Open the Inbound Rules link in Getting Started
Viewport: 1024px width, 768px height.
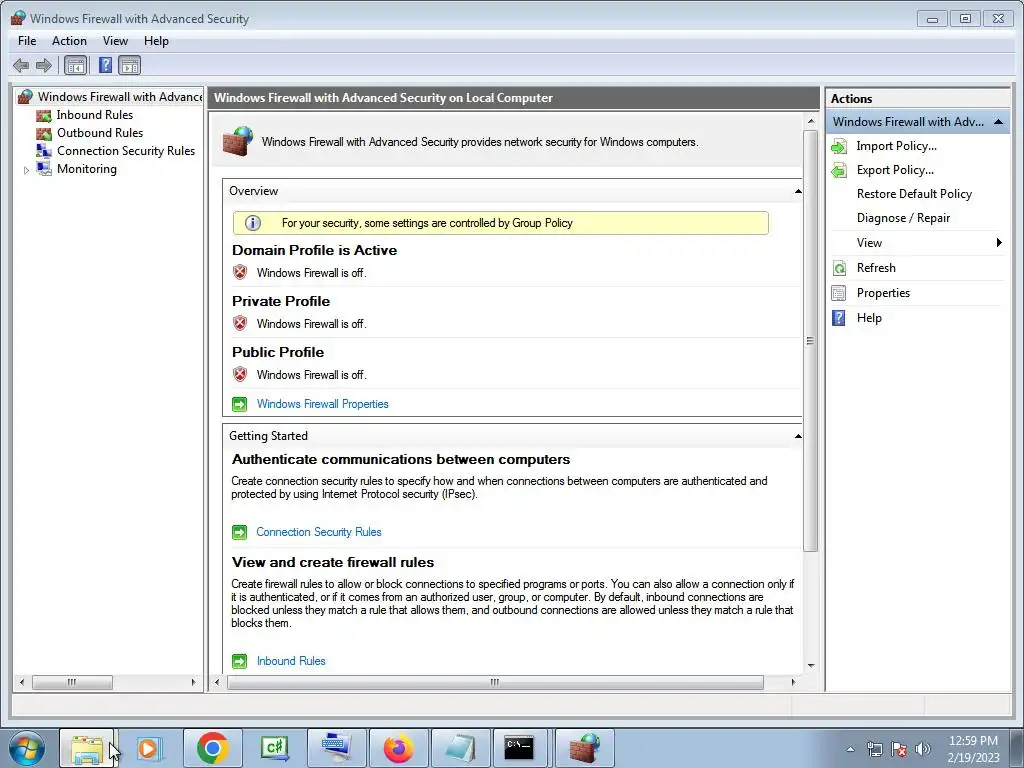coord(291,661)
